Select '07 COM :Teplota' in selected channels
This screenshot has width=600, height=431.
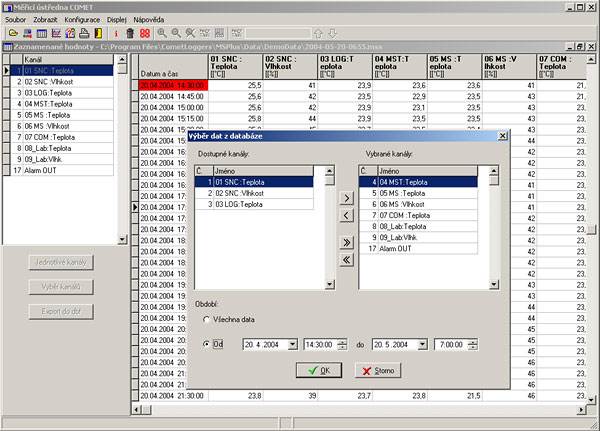coord(406,215)
